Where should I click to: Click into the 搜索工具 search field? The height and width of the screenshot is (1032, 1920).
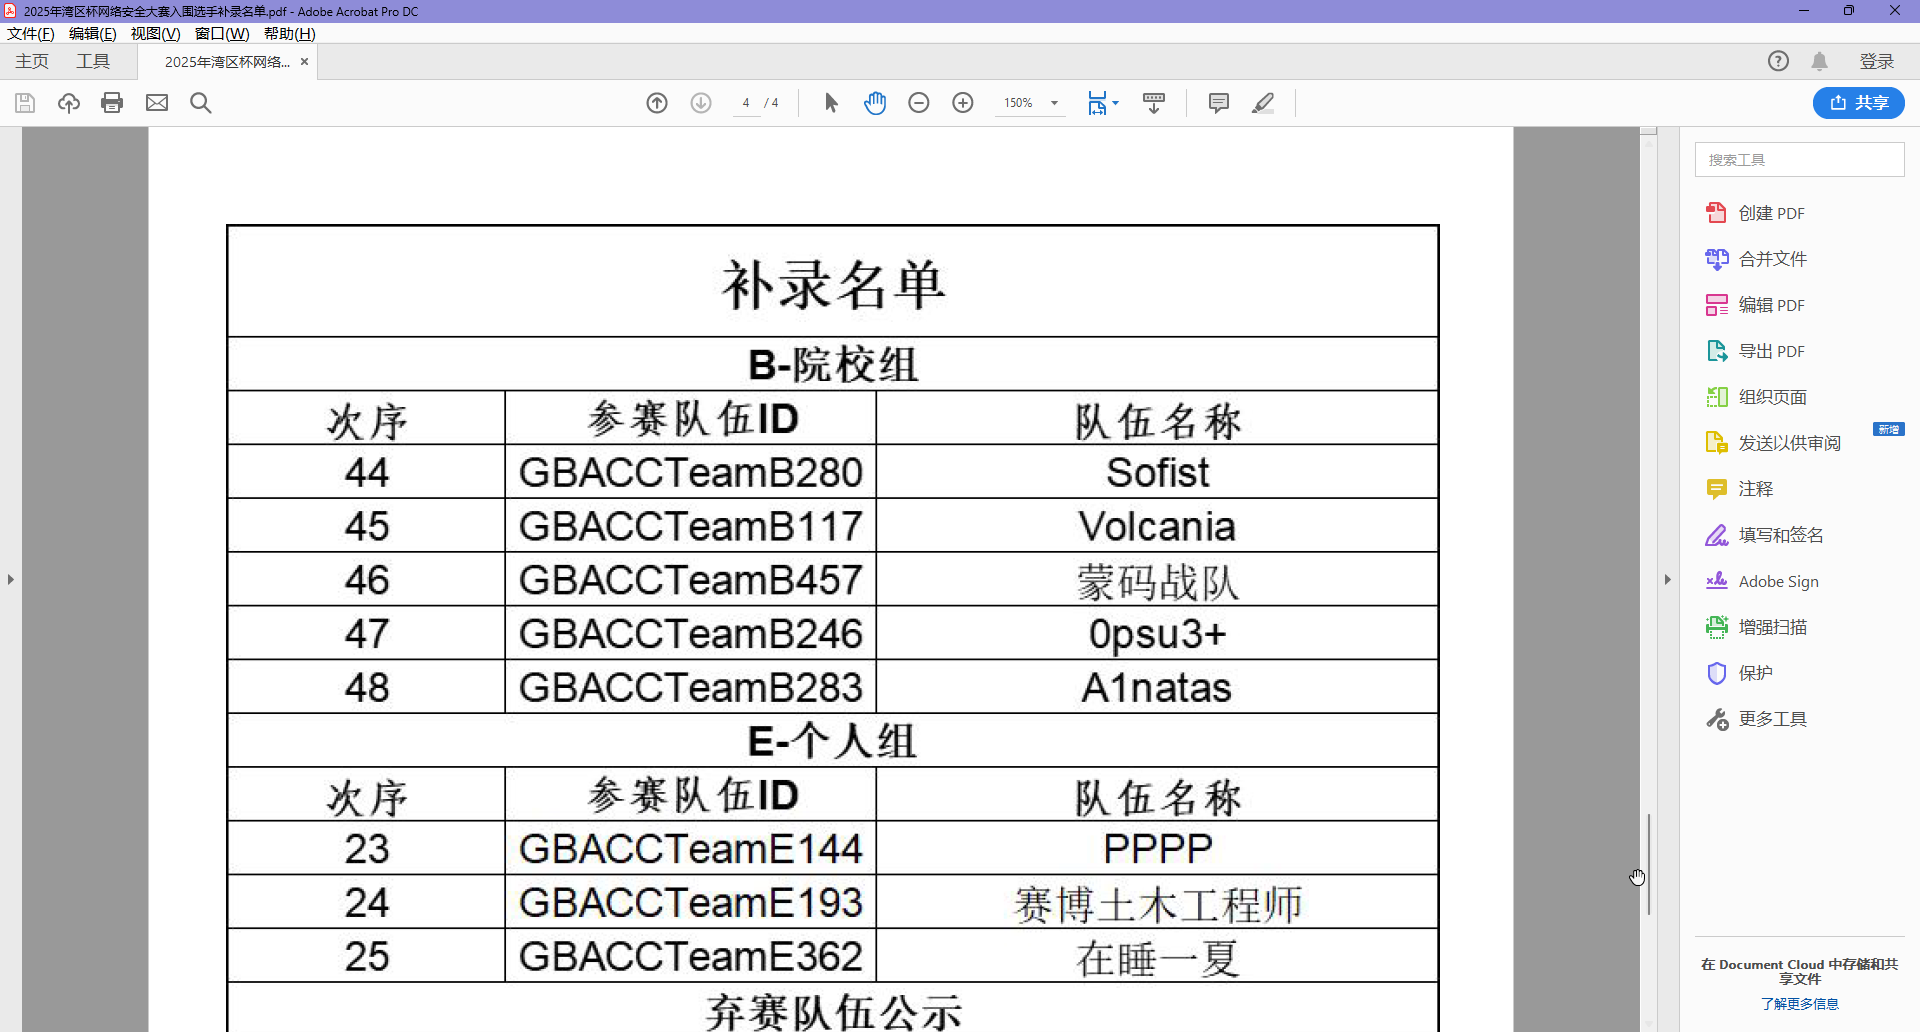click(x=1799, y=160)
